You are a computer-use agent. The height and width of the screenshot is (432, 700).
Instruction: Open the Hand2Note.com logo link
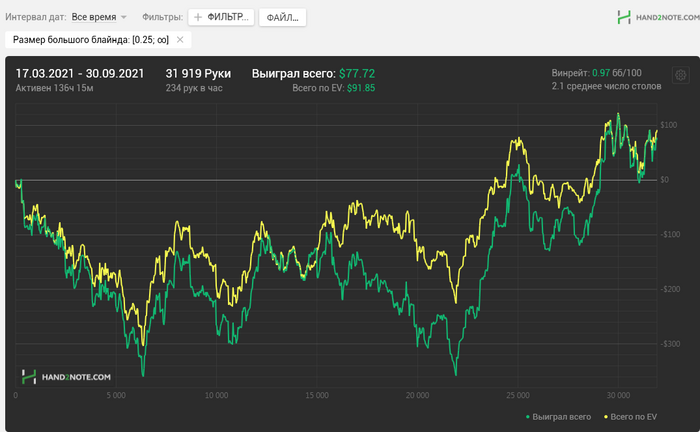658,17
